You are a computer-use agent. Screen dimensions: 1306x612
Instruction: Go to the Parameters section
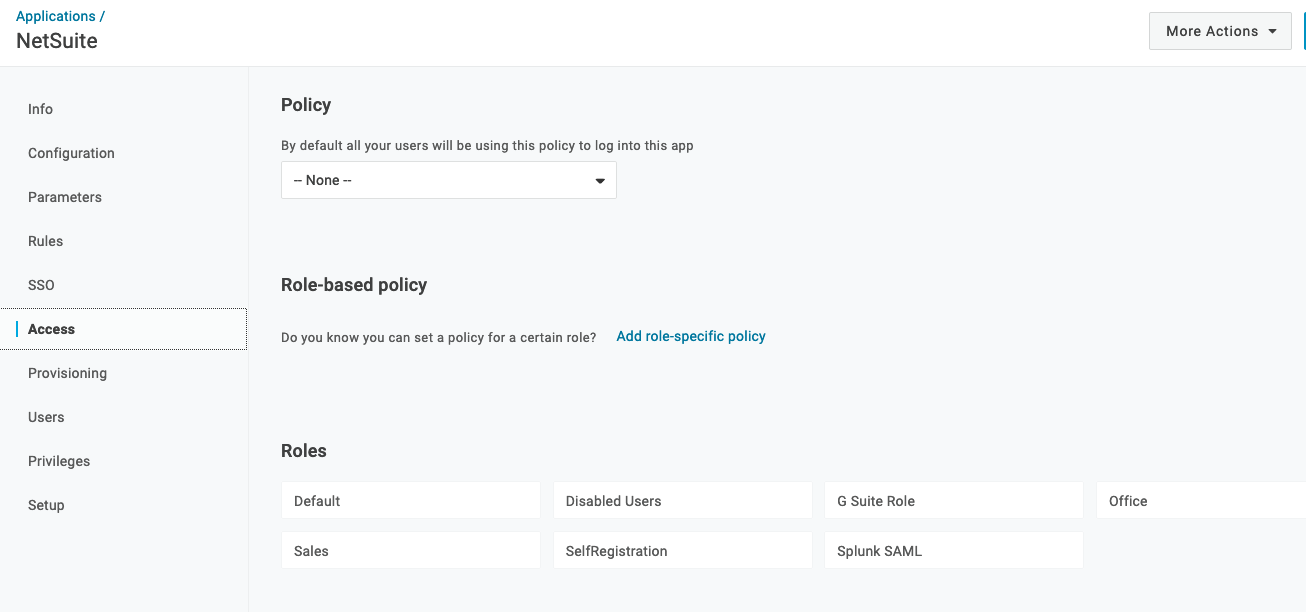click(x=64, y=197)
